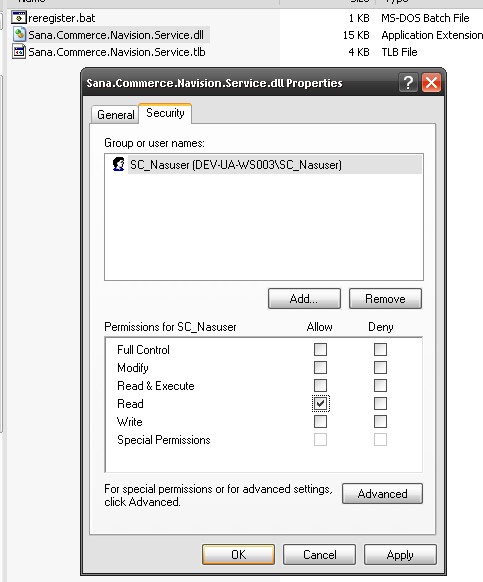Select the reregister.bat file name

pos(62,18)
